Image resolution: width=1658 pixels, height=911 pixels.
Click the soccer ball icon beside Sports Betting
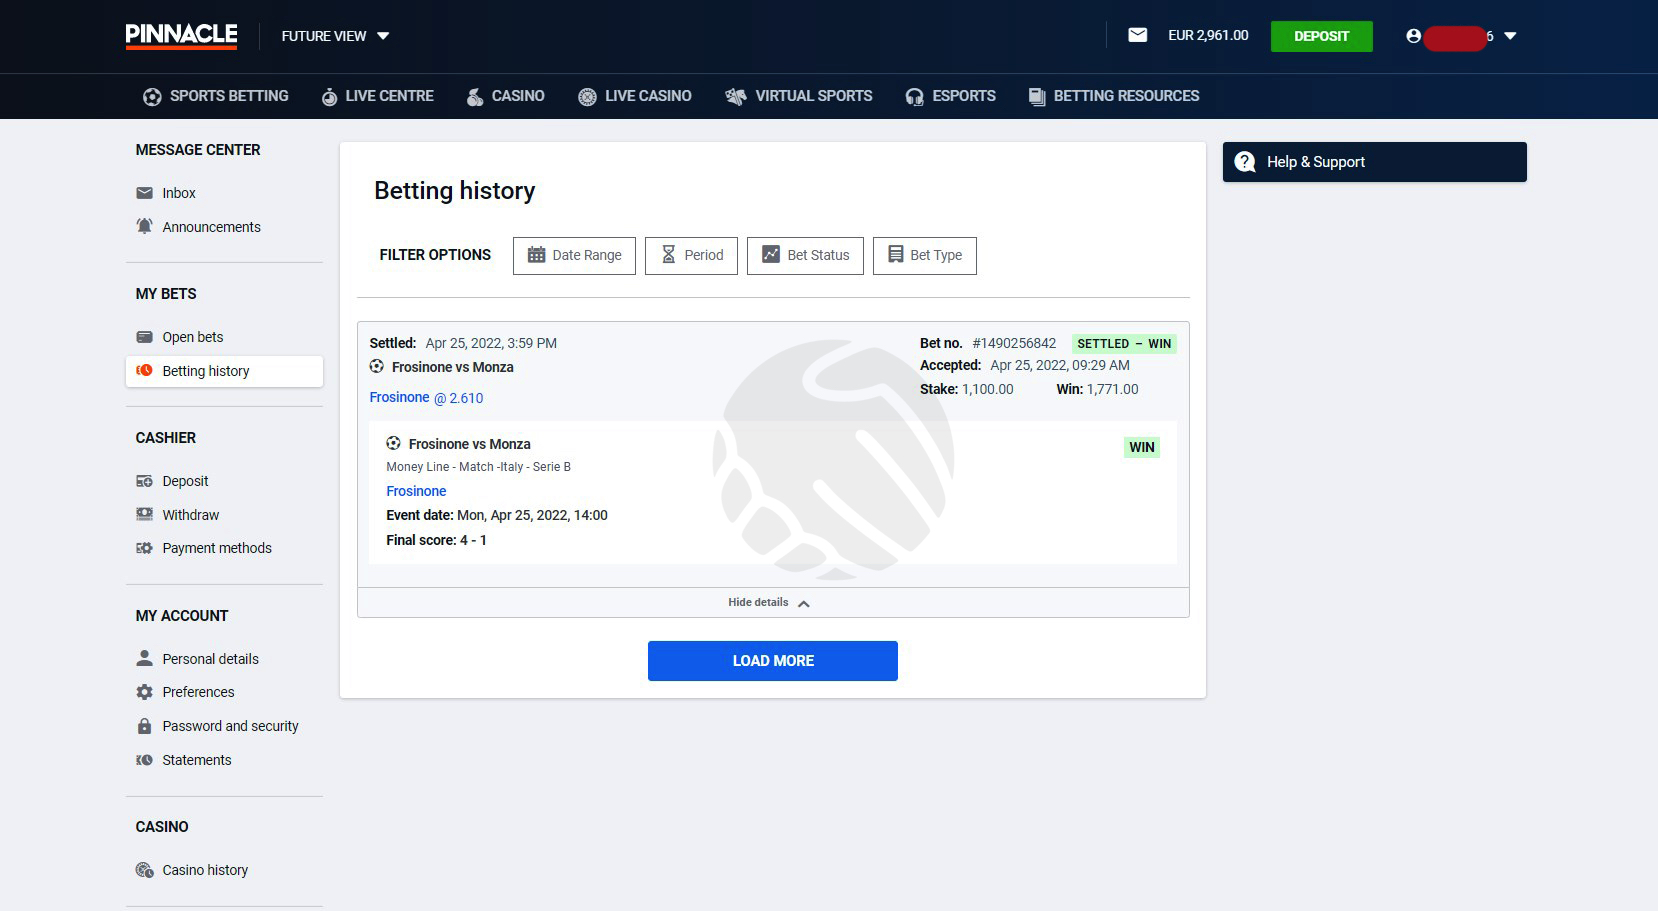tap(152, 97)
